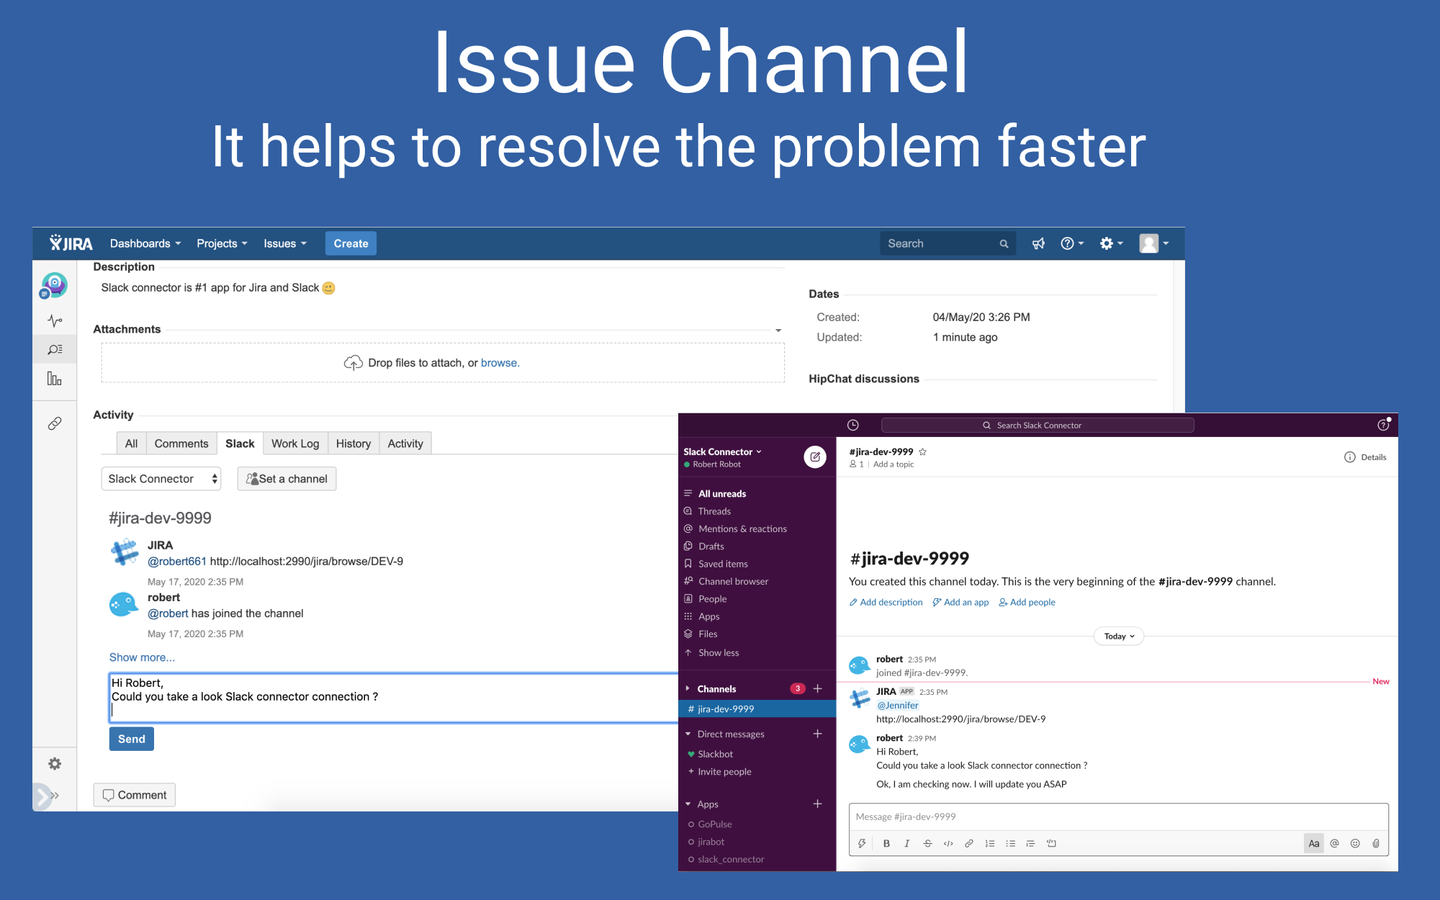The image size is (1440, 900).
Task: Open Jira feedback megaphone icon
Action: [x=1038, y=243]
